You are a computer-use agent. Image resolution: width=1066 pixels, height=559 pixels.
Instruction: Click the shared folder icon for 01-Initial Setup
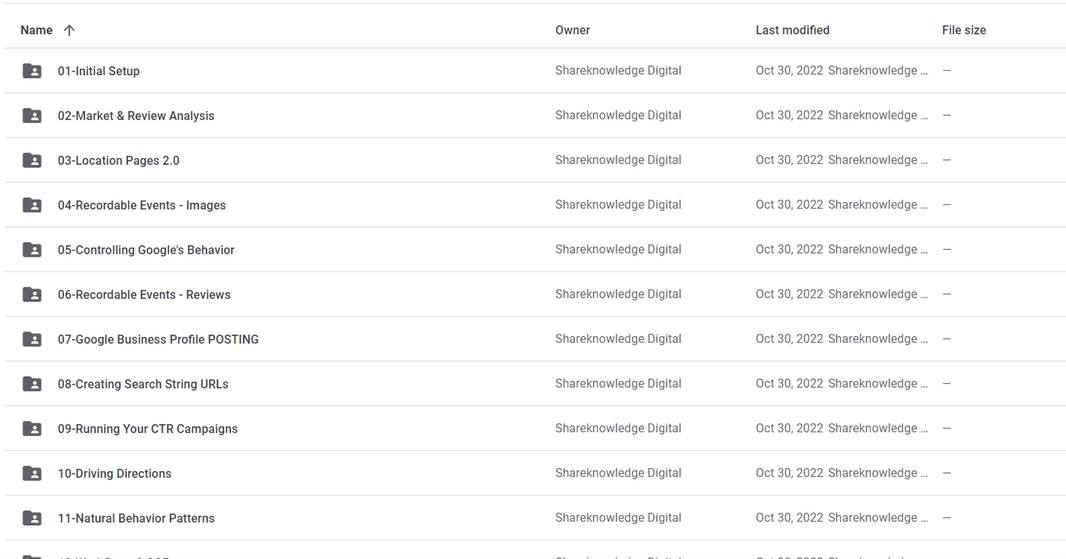click(x=32, y=71)
